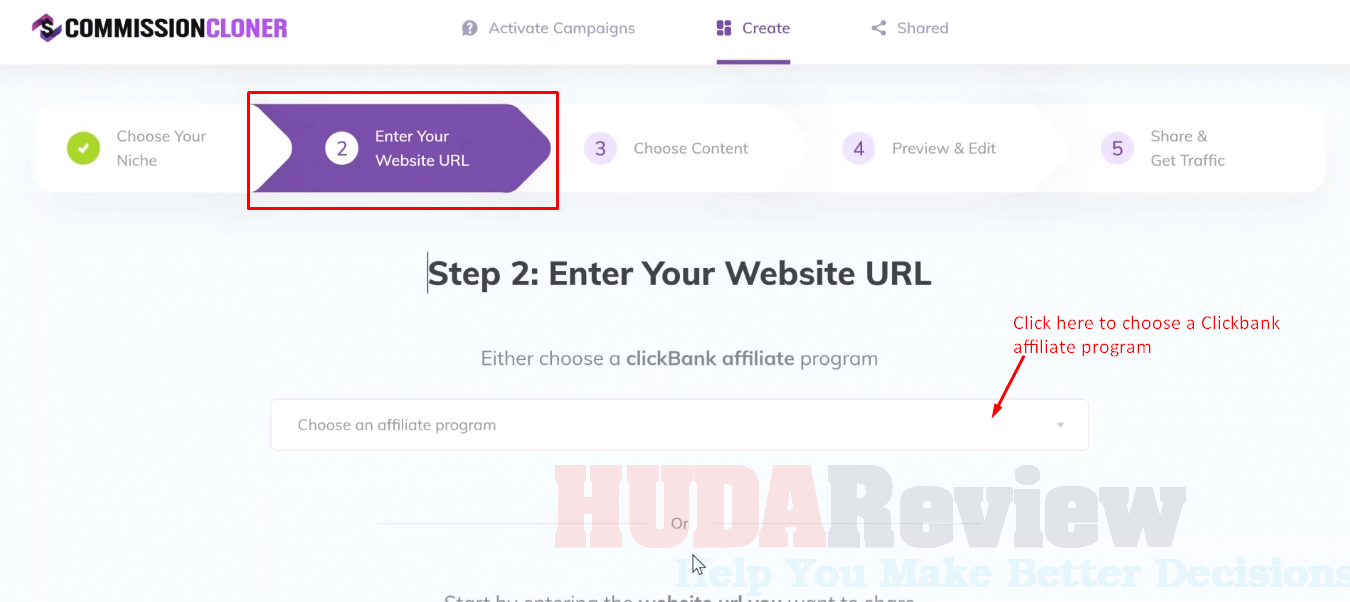Screen dimensions: 1350x602
Task: Click the step 3 number circle
Action: (x=600, y=149)
